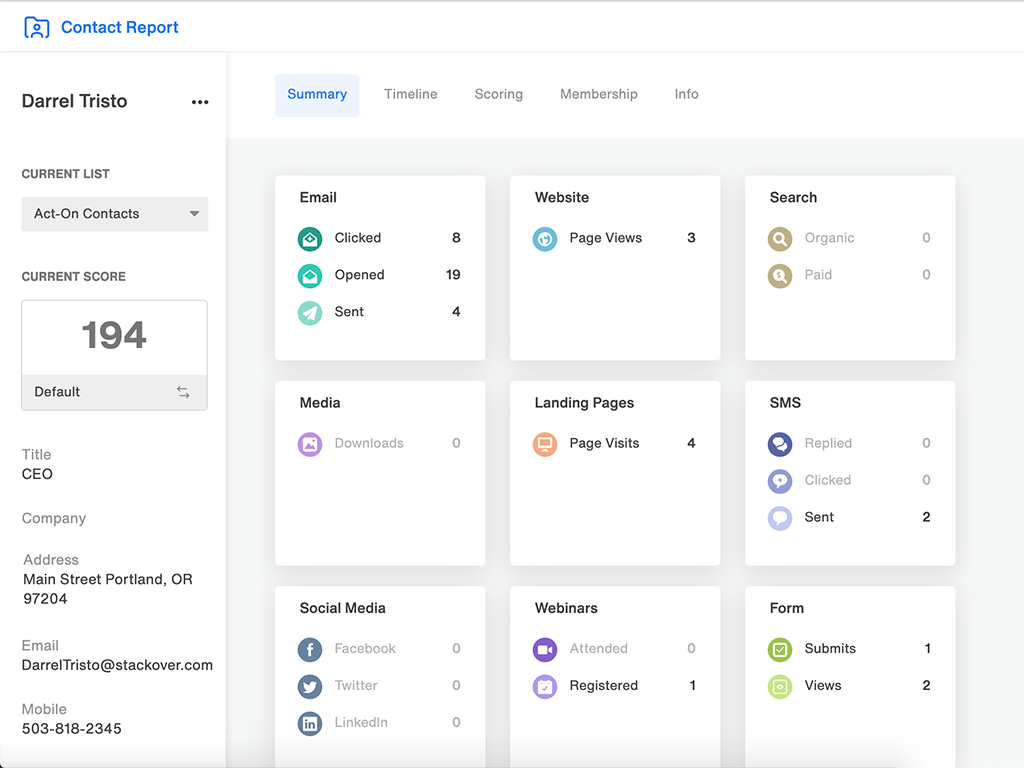Click the Contact Report title link

120,27
